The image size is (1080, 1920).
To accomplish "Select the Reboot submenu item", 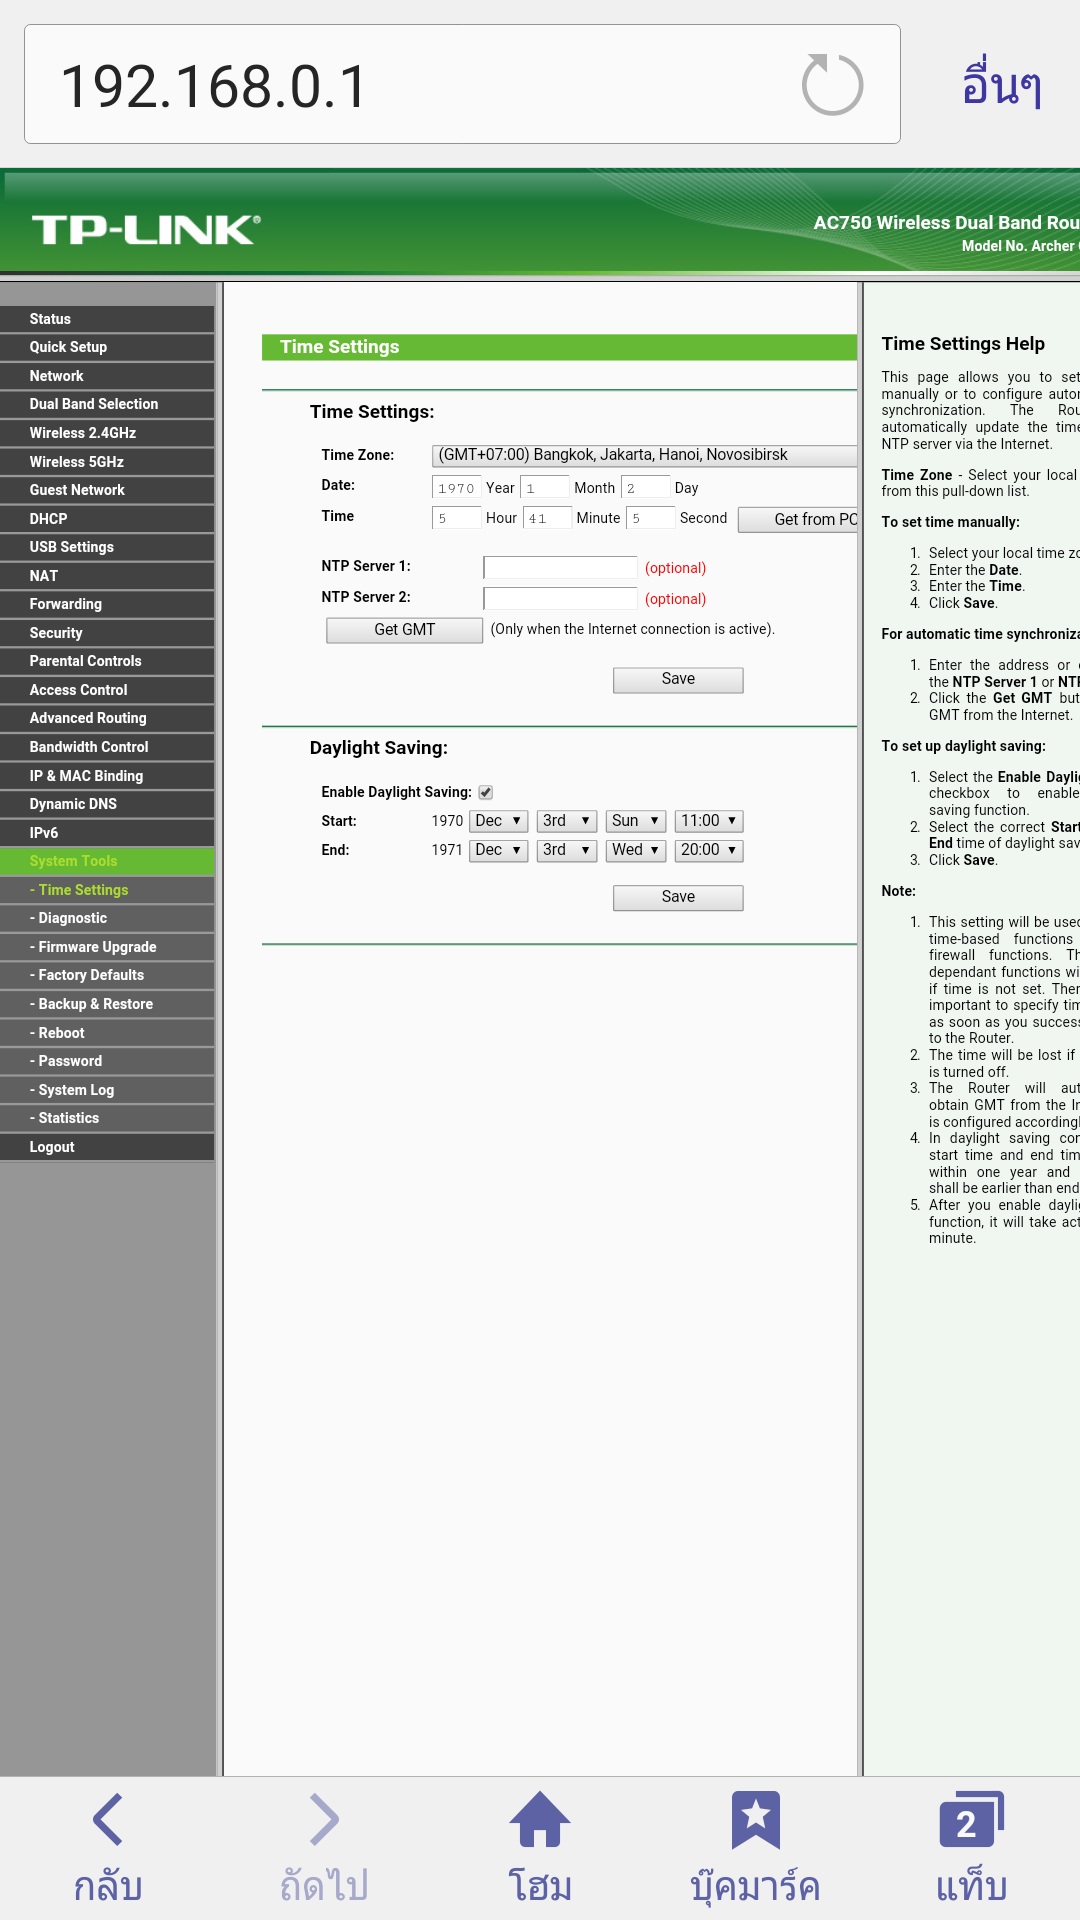I will click(107, 1033).
